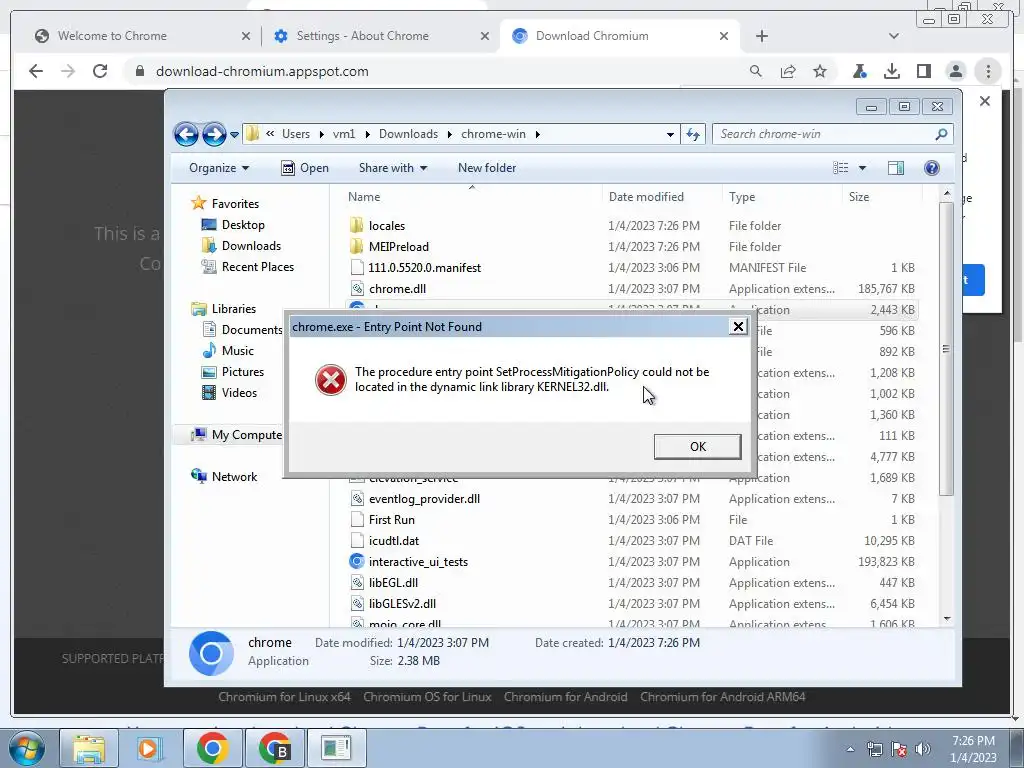The image size is (1024, 768).
Task: Open the Share with menu
Action: [x=392, y=168]
